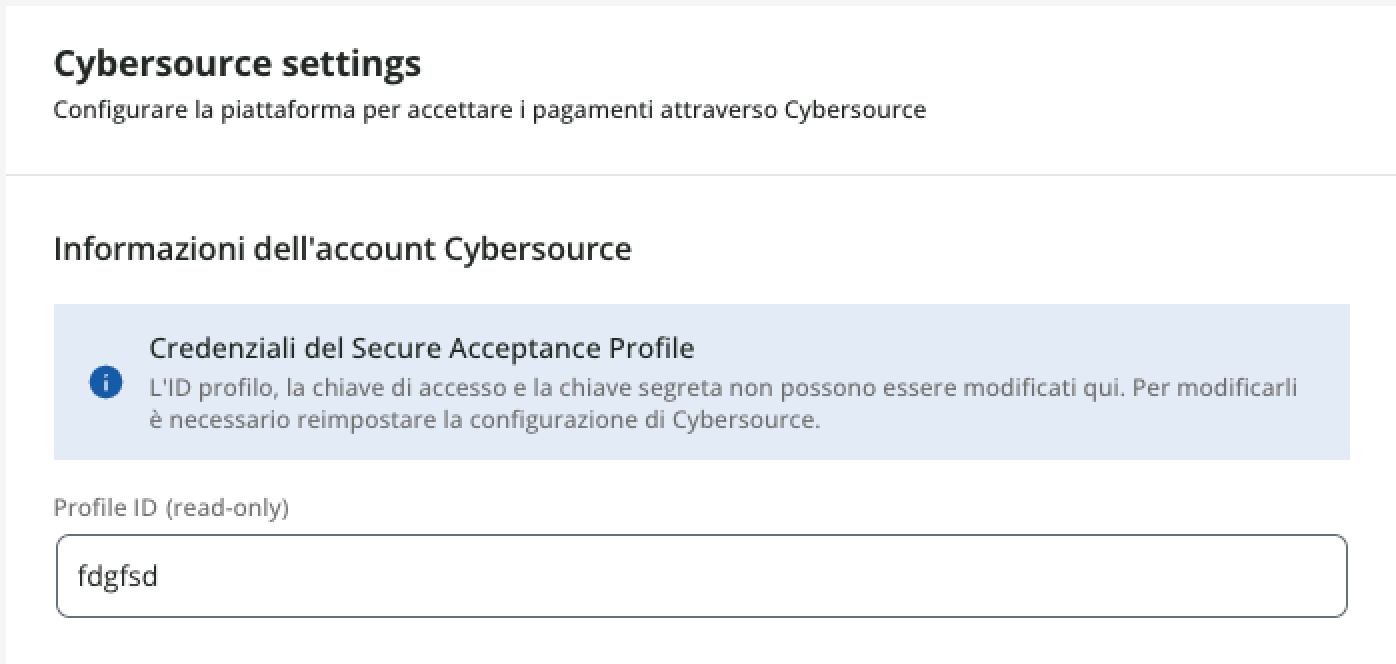Click the 'Informazioni dell'account Cybersource' section heading
1396x664 pixels.
click(342, 248)
